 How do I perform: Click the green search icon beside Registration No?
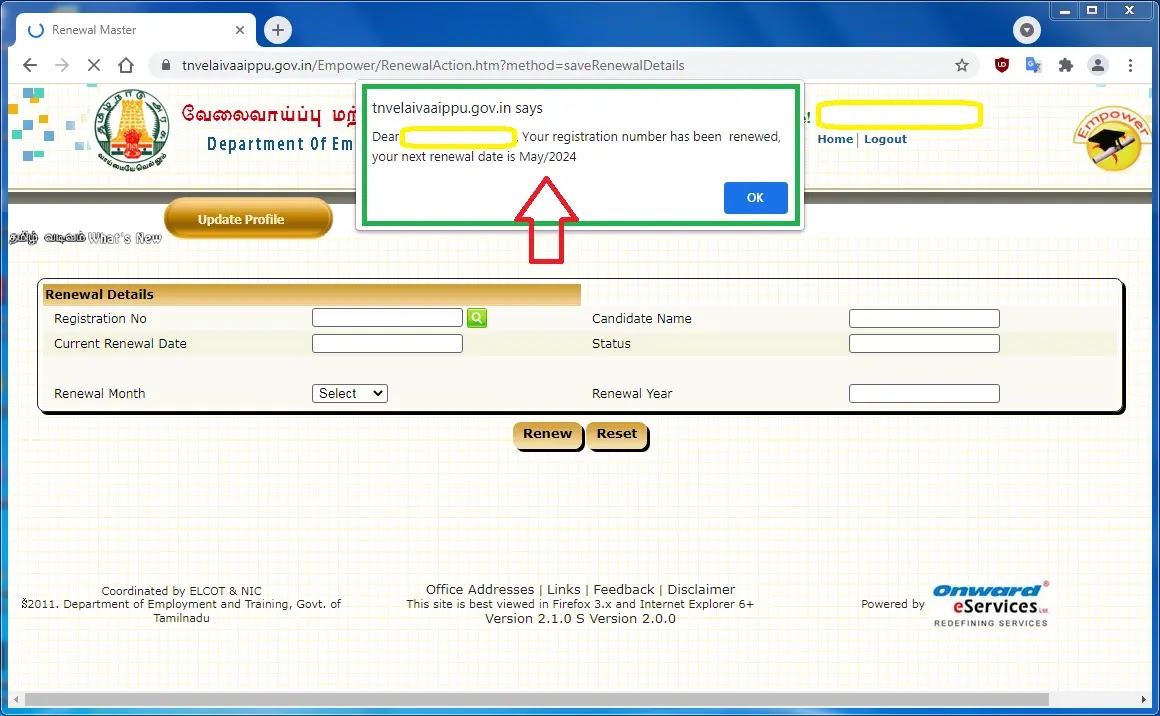pos(477,318)
